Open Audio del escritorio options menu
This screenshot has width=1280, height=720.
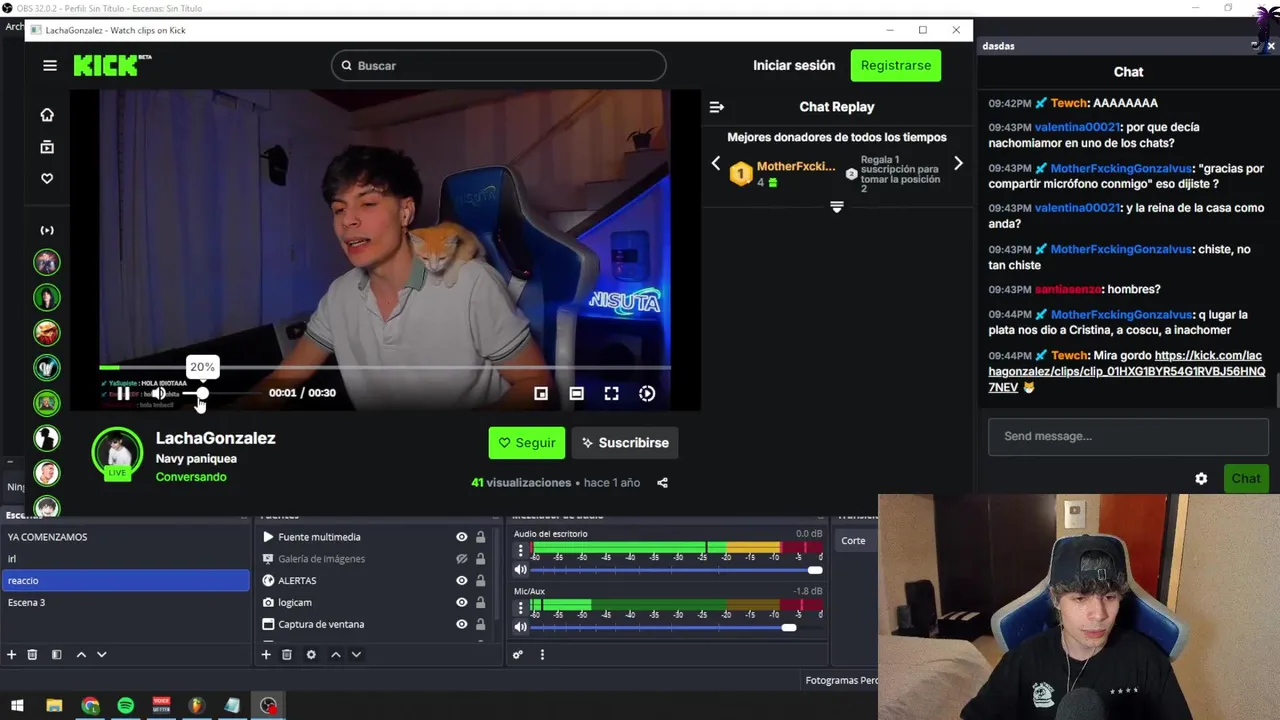coord(520,551)
